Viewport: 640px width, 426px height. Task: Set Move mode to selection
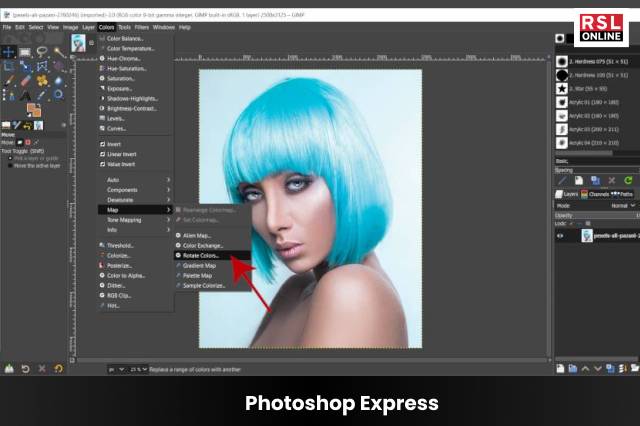click(28, 142)
